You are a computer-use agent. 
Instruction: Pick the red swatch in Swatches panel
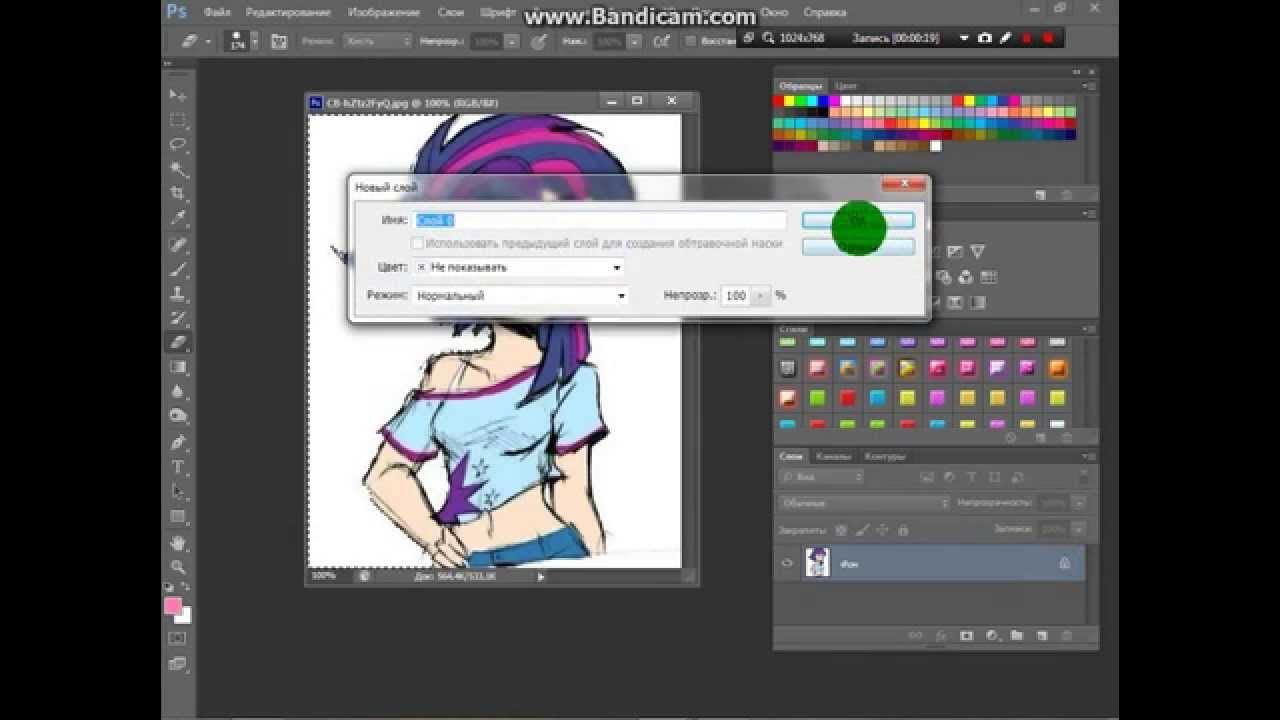tap(780, 101)
